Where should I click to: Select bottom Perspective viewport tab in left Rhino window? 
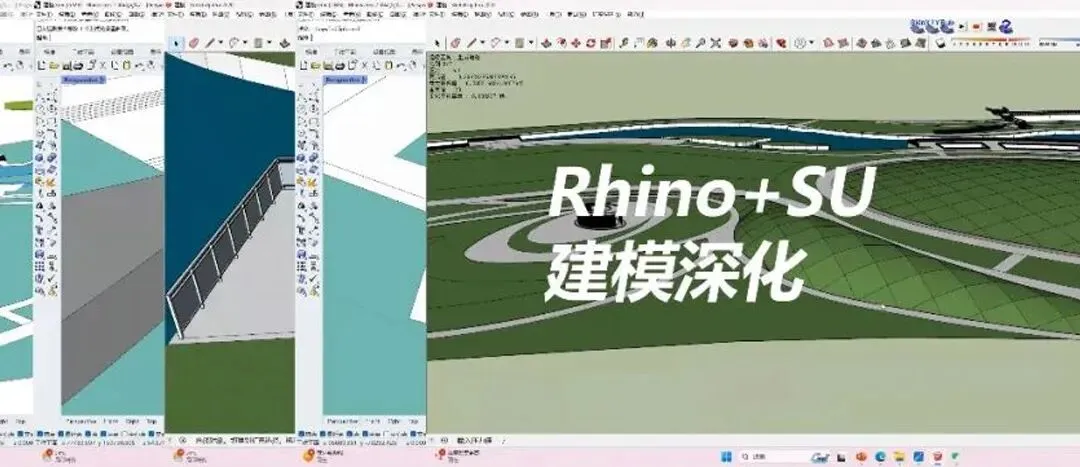click(82, 420)
